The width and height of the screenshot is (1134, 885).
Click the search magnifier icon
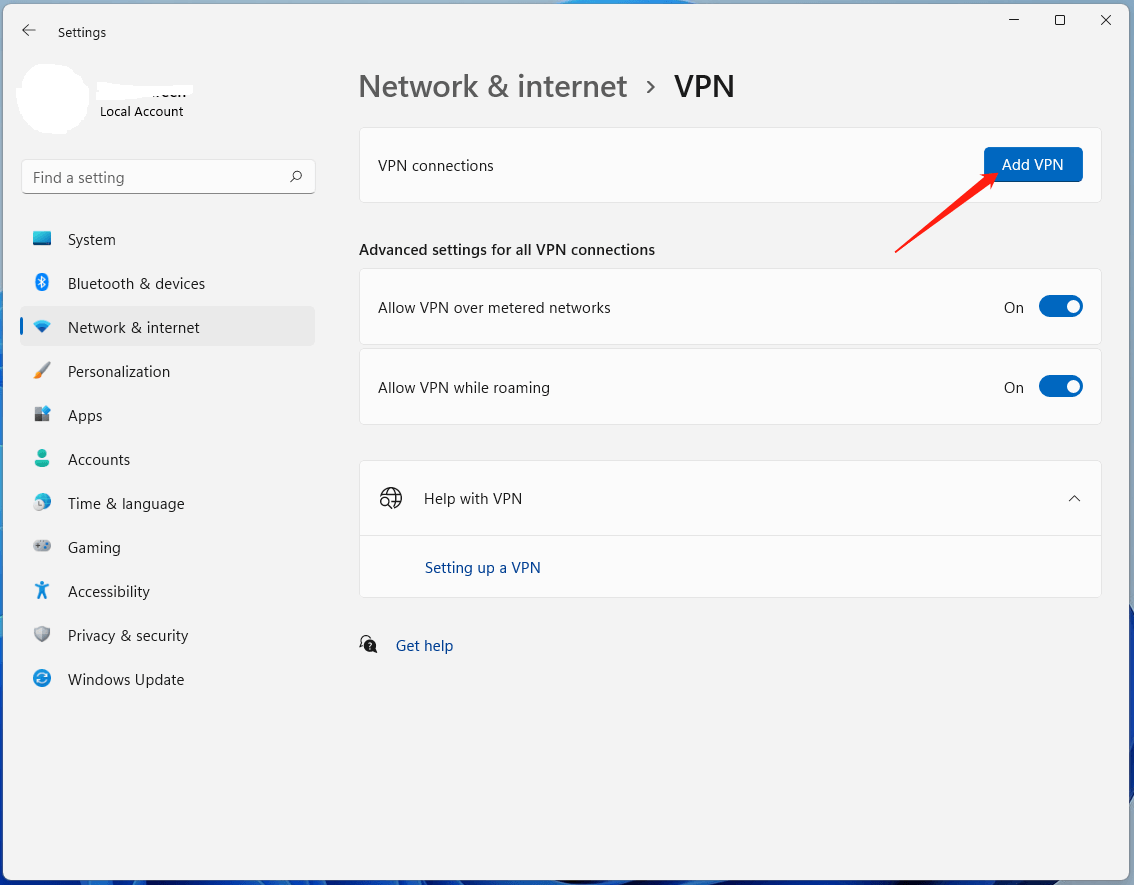pyautogui.click(x=296, y=176)
